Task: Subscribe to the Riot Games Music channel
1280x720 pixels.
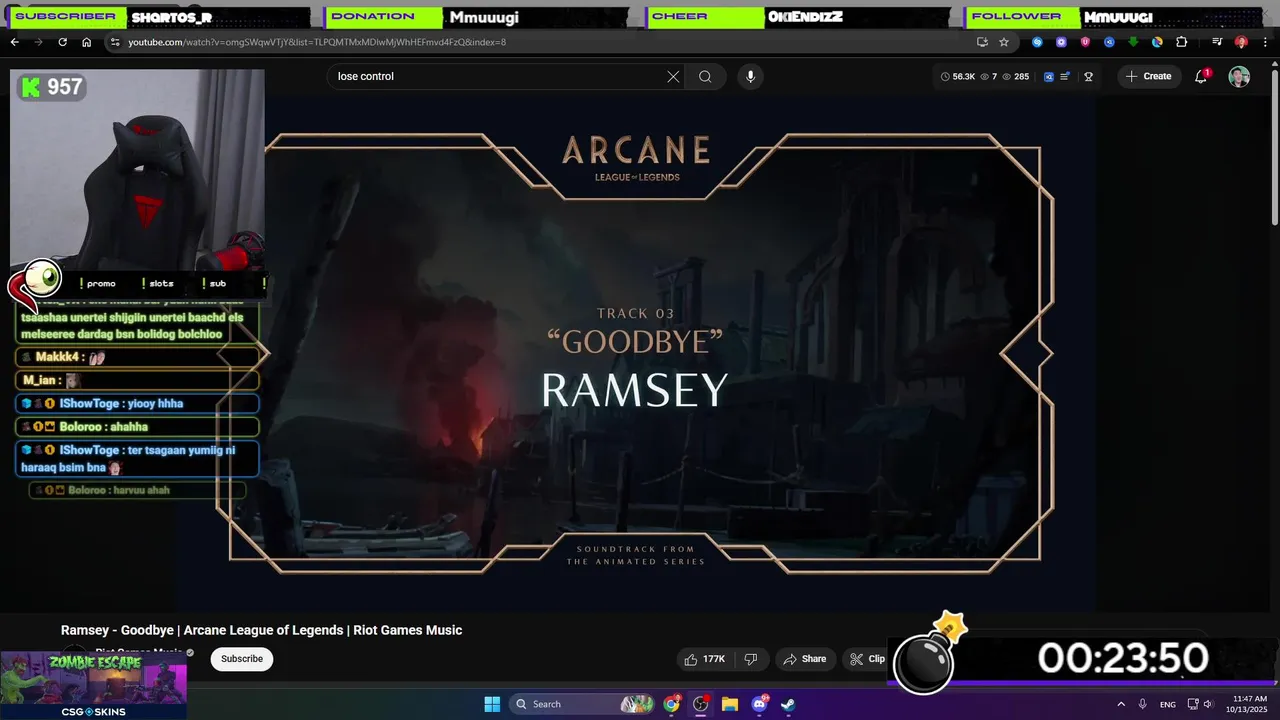Action: point(242,659)
